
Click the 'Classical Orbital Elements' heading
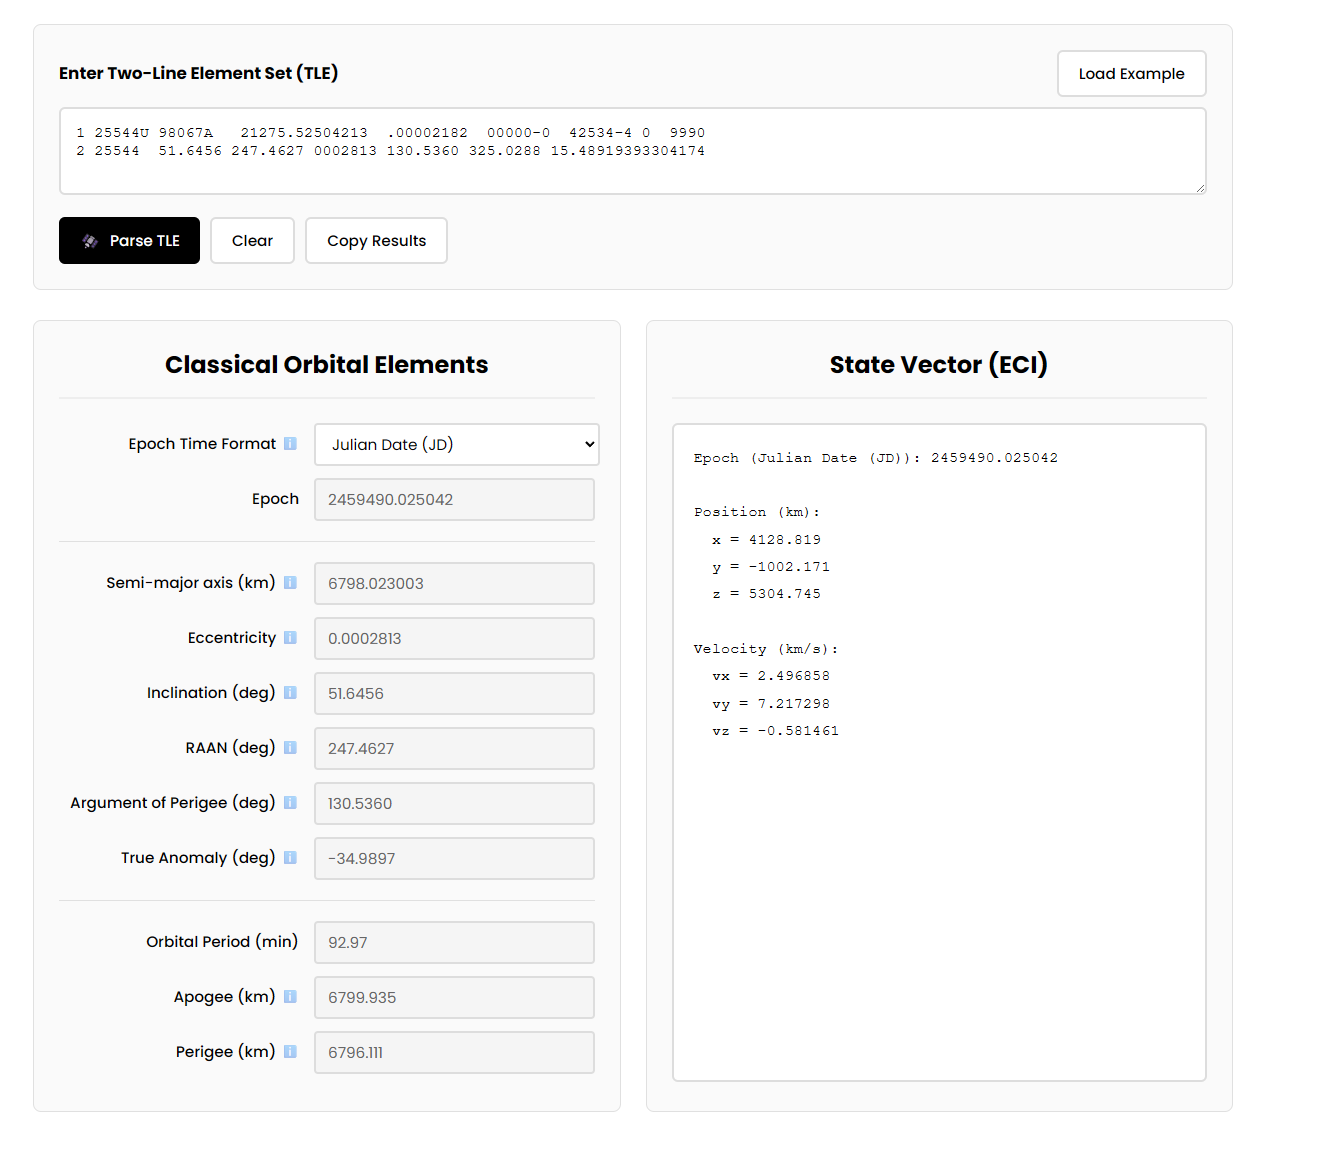coord(327,364)
